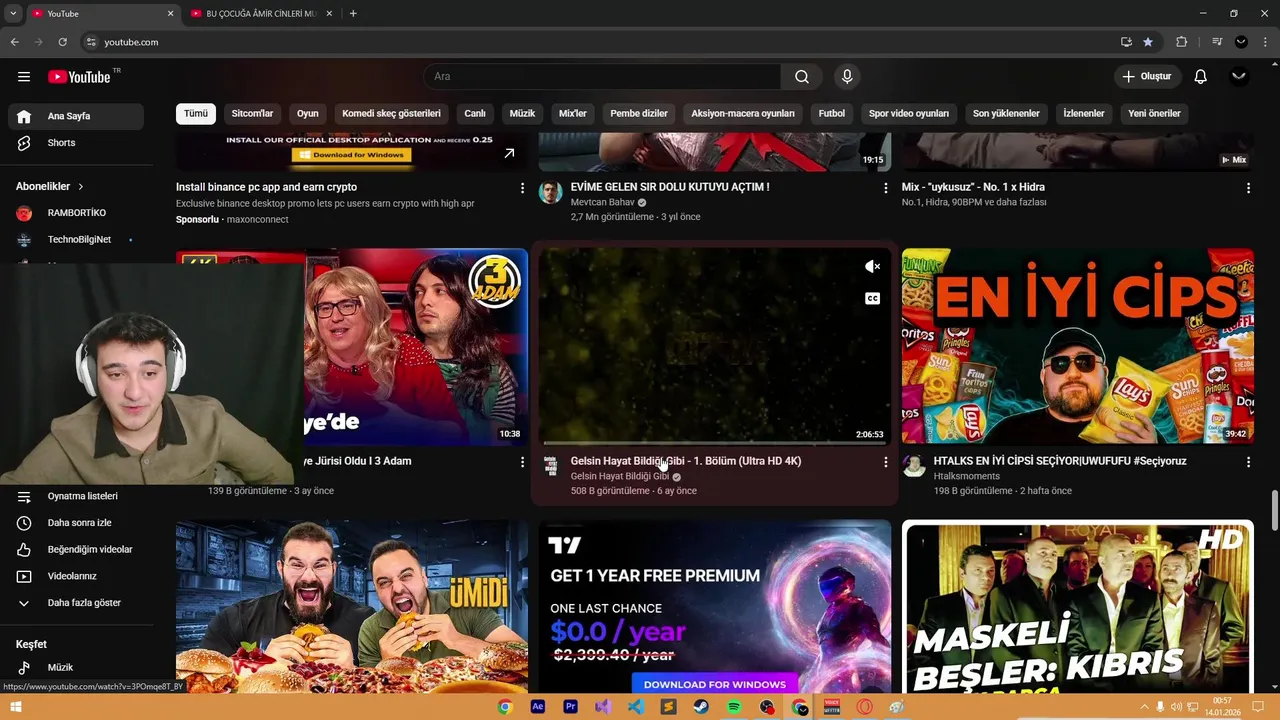Unmute the Gelsin Hayat Bildiği Gibi preview
The width and height of the screenshot is (1280, 720).
[x=872, y=266]
